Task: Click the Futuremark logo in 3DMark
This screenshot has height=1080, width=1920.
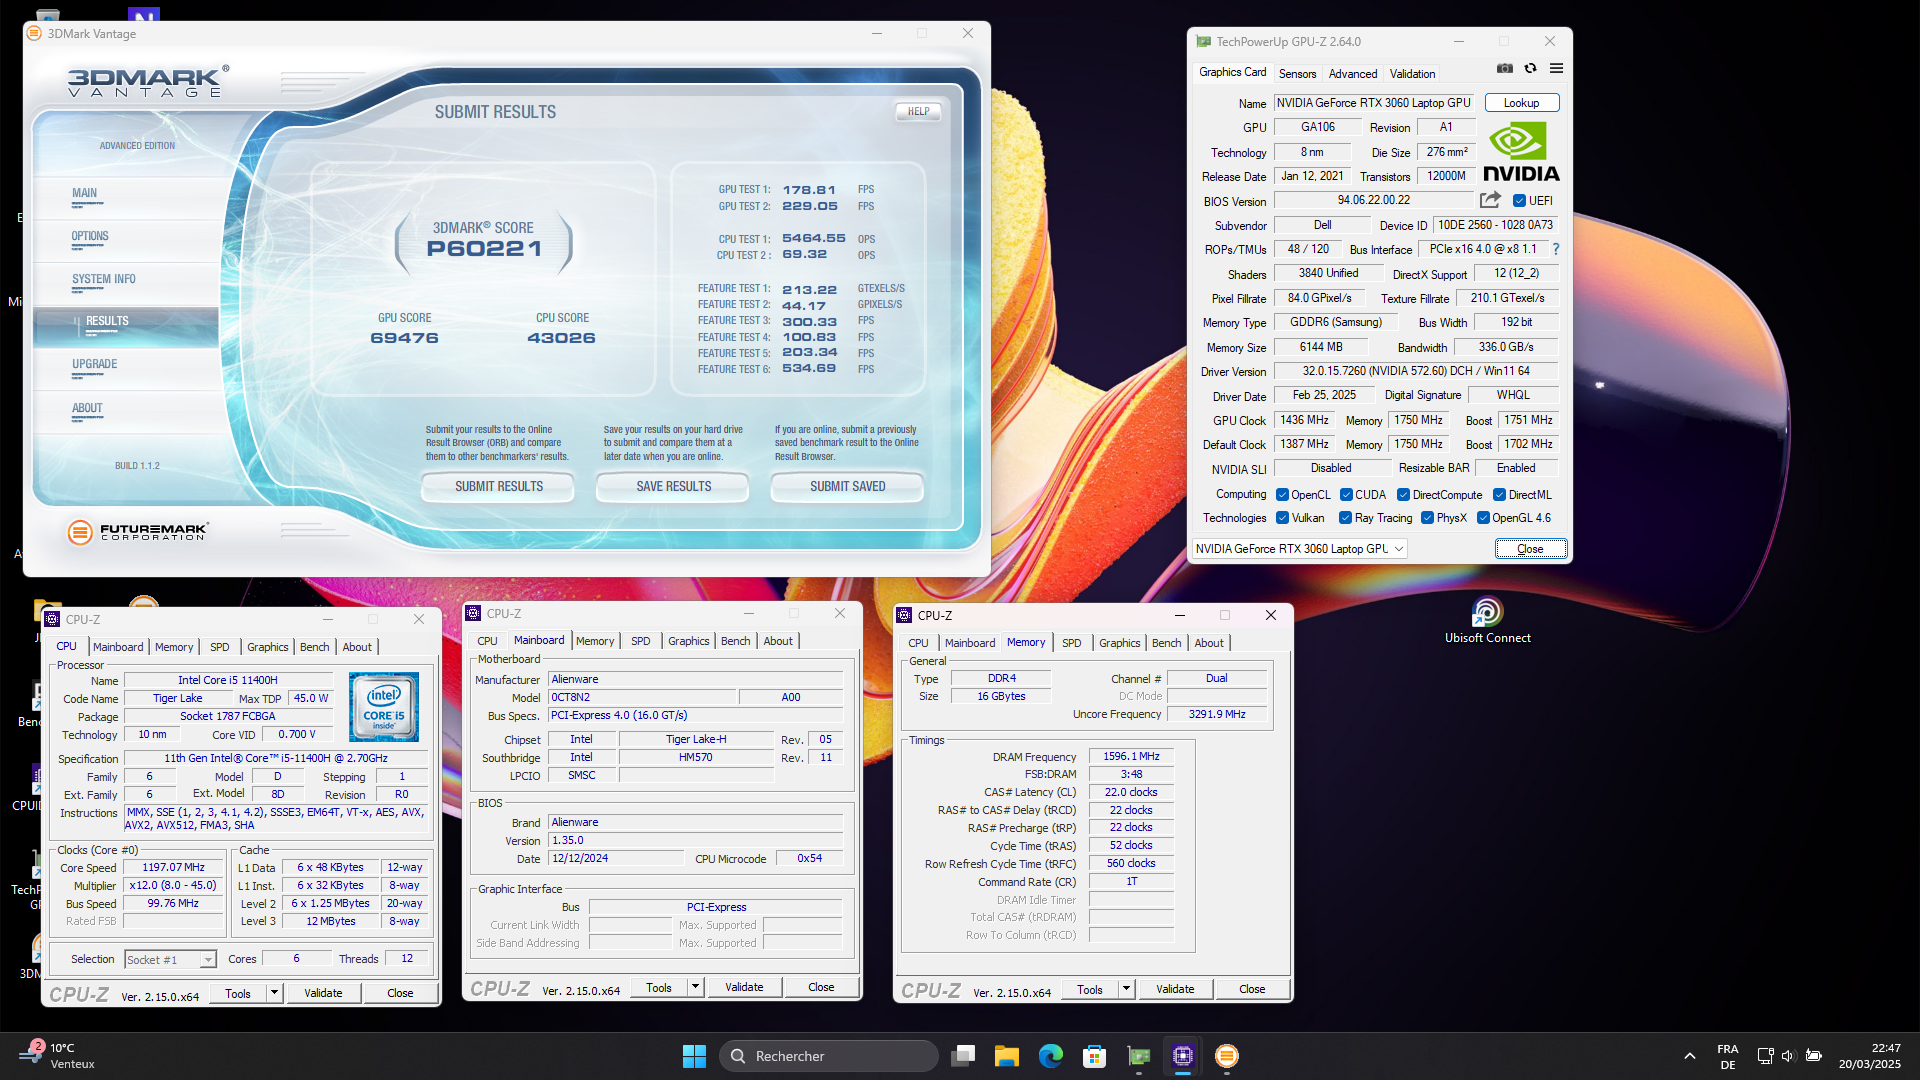Action: click(138, 532)
